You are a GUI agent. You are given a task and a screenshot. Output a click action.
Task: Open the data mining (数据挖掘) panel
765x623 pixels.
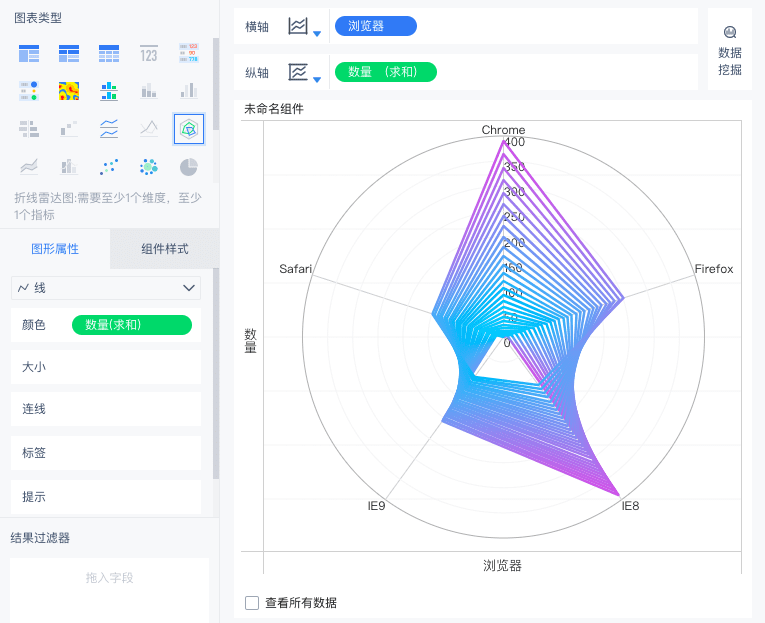tap(729, 50)
